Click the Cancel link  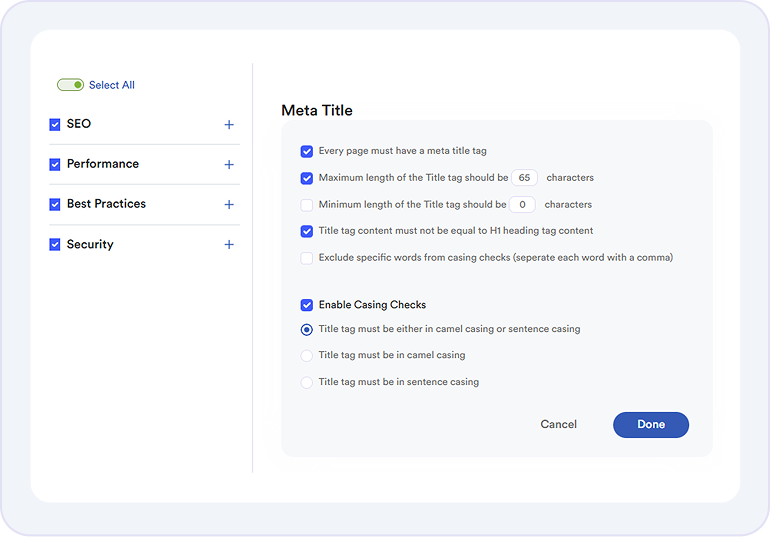point(558,425)
